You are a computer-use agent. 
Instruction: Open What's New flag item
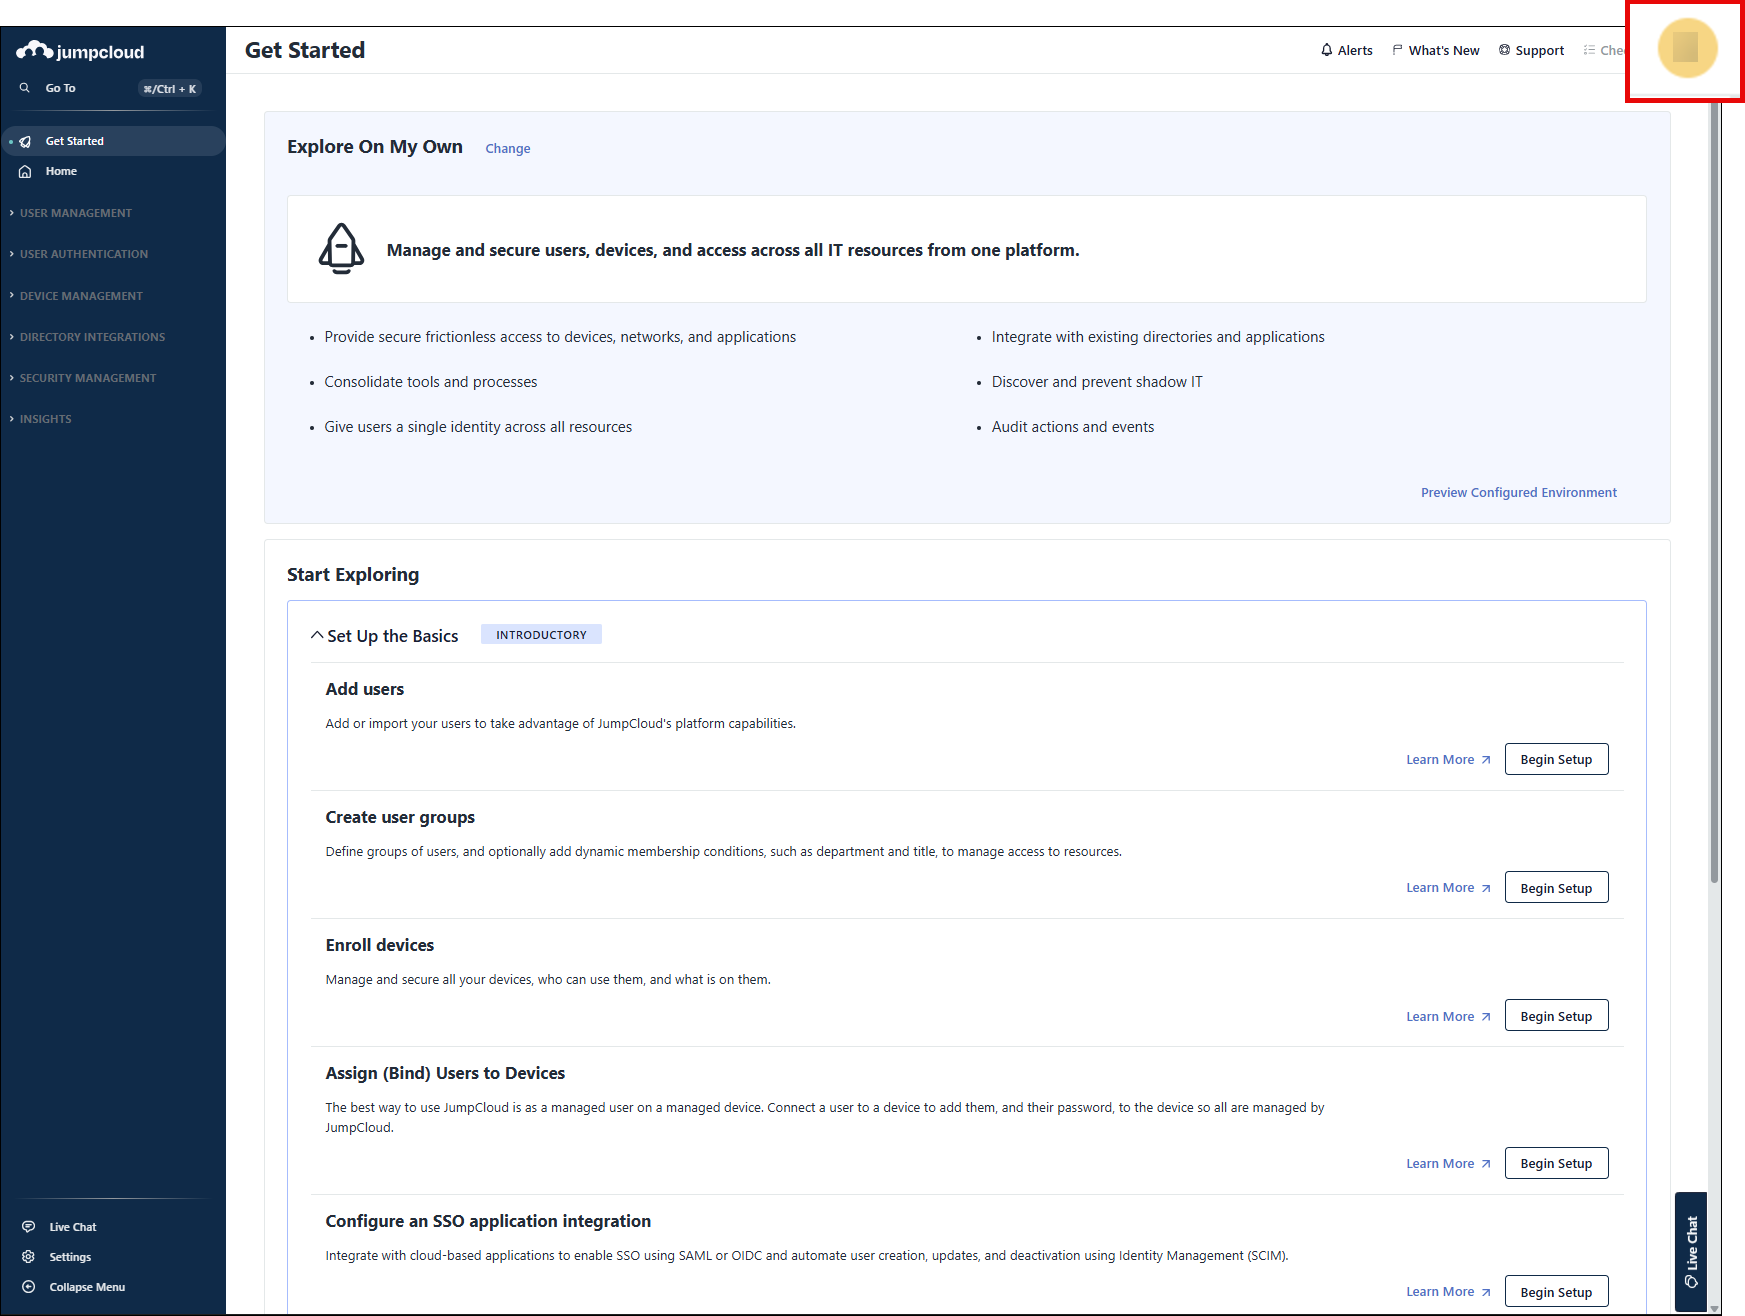click(1435, 50)
